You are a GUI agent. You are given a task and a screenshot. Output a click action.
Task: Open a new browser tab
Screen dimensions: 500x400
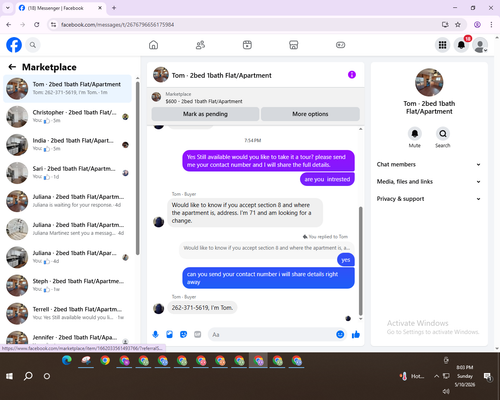click(114, 8)
